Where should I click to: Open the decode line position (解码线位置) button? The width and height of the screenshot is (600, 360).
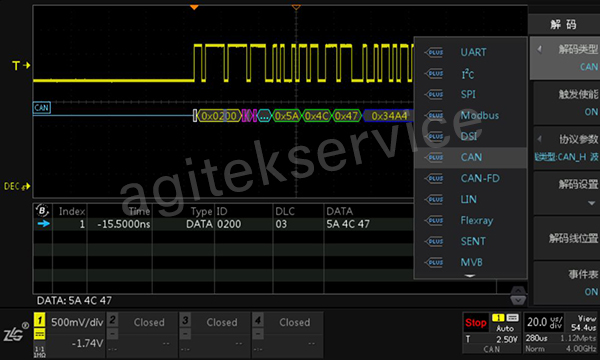[566, 239]
